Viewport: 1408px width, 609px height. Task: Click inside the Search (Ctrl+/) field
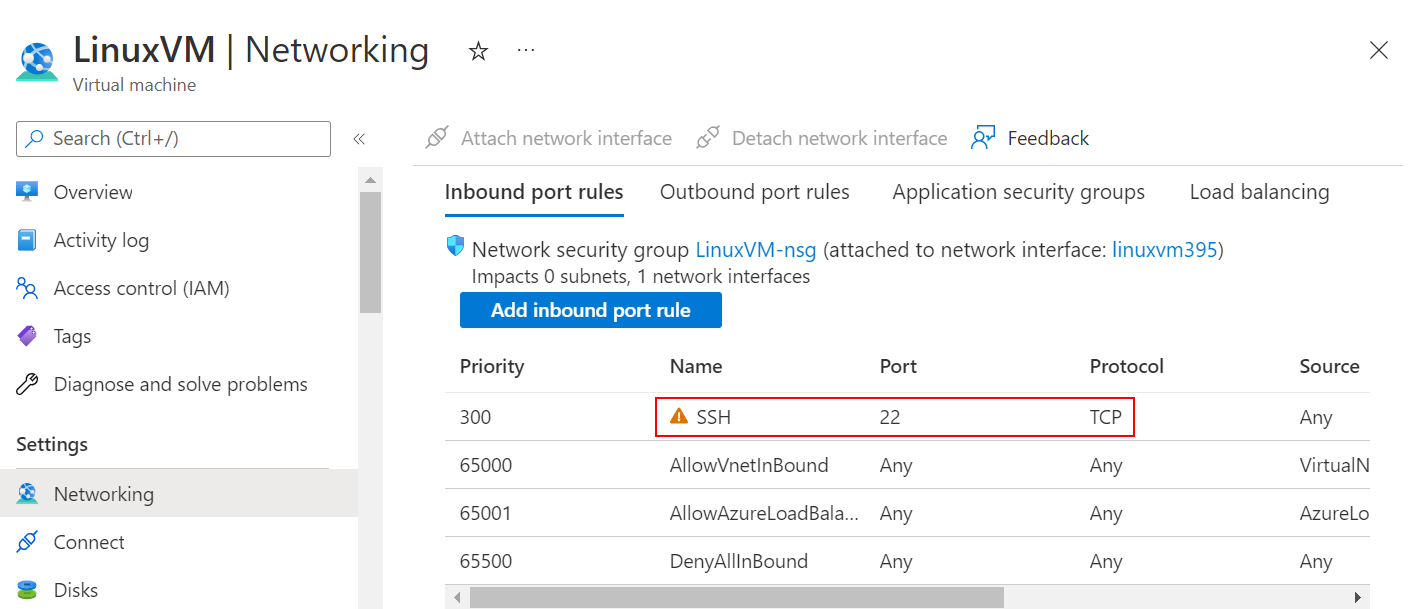pyautogui.click(x=172, y=138)
